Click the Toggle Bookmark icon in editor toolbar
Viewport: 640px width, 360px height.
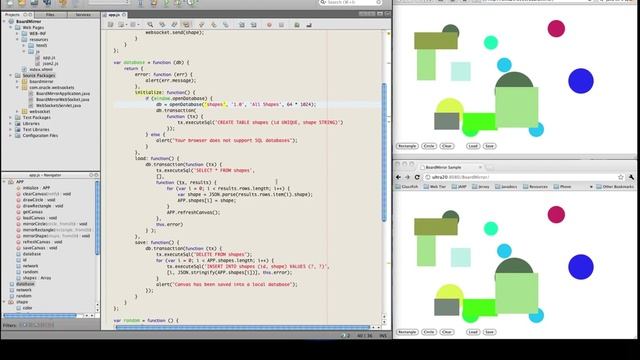click(x=226, y=25)
